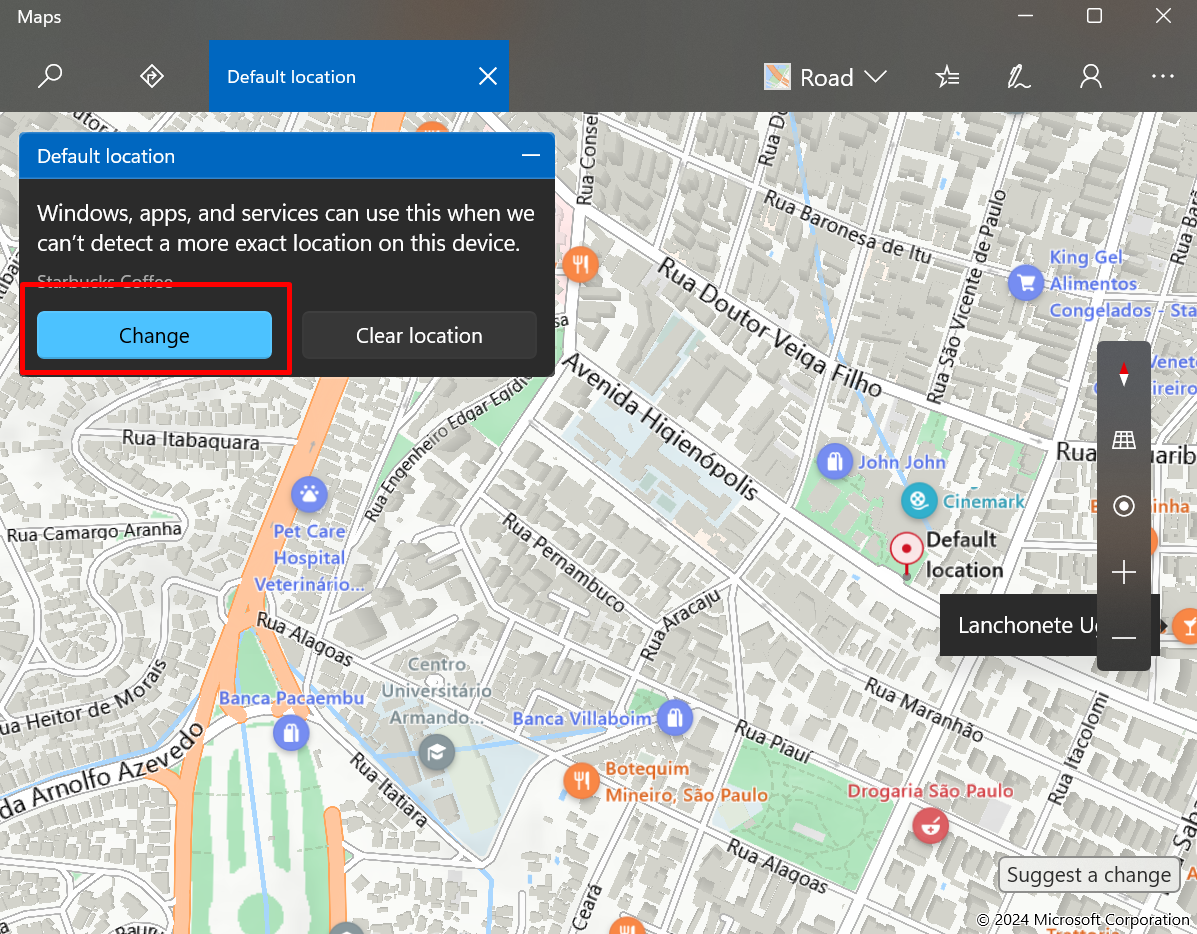The width and height of the screenshot is (1197, 934).
Task: Click the Clear location button
Action: point(419,335)
